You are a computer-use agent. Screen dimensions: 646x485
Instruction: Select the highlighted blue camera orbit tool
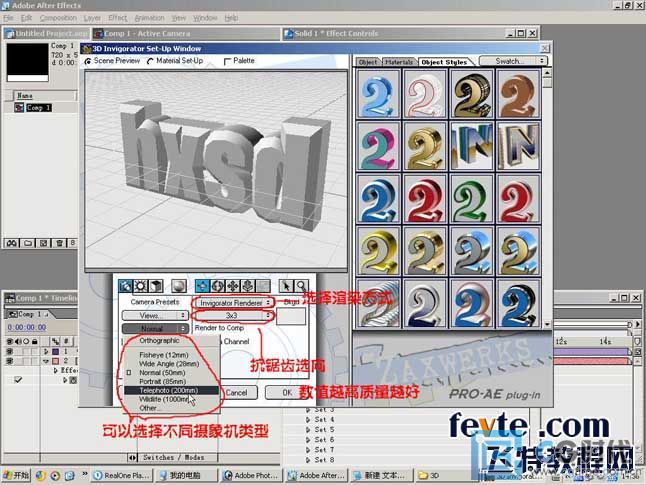(x=202, y=286)
